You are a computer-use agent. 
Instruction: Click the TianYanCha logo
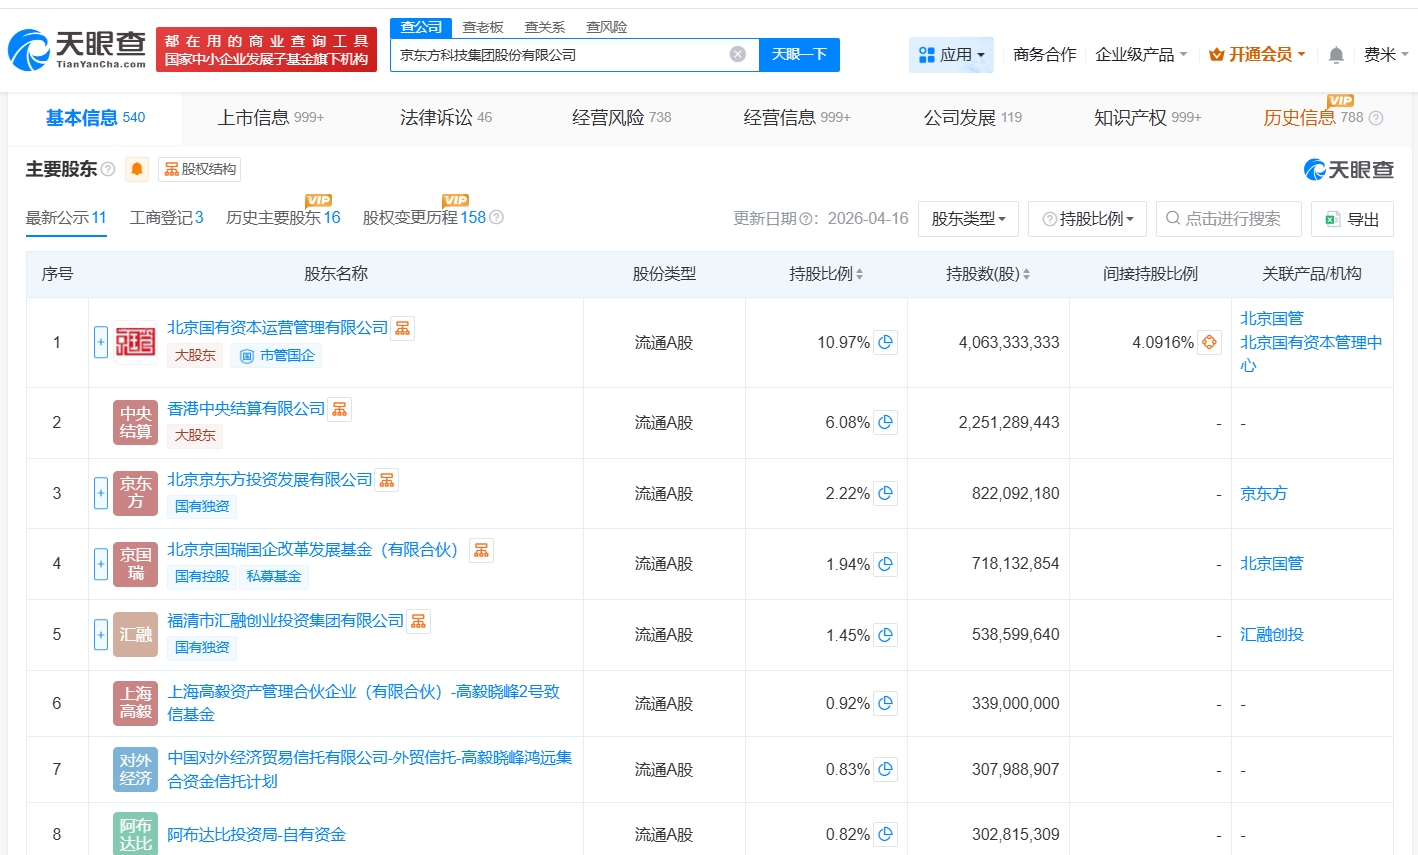tap(77, 49)
